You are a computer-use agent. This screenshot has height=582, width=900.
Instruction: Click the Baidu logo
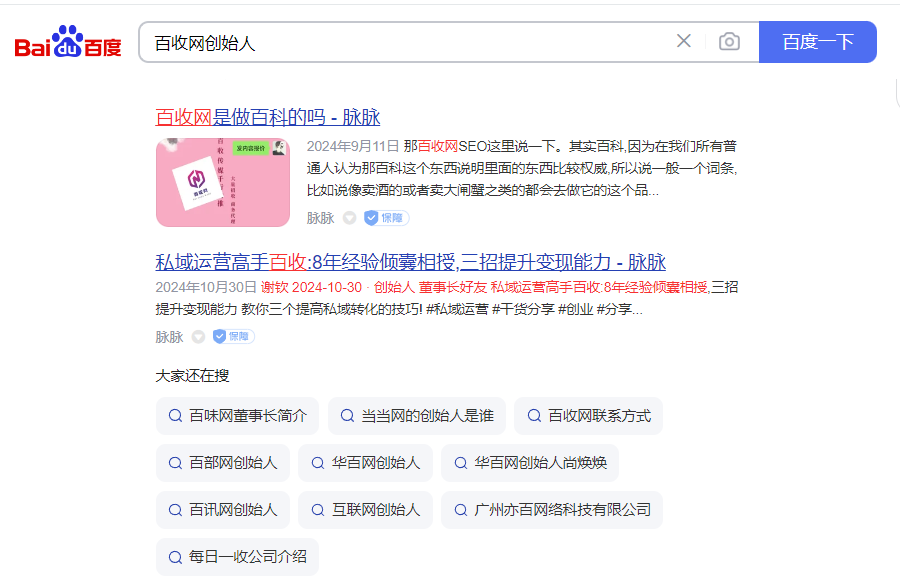point(68,42)
